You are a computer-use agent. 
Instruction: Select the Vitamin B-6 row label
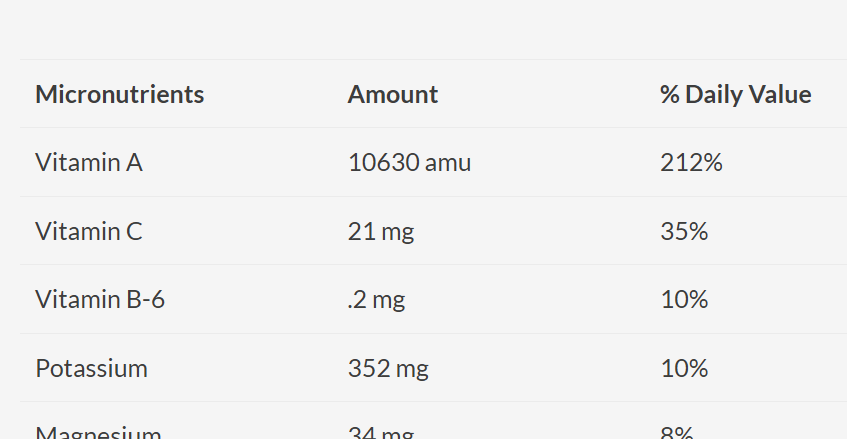pyautogui.click(x=100, y=299)
